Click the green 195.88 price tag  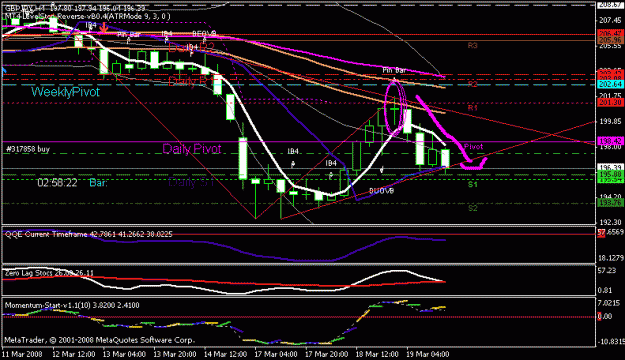(610, 174)
